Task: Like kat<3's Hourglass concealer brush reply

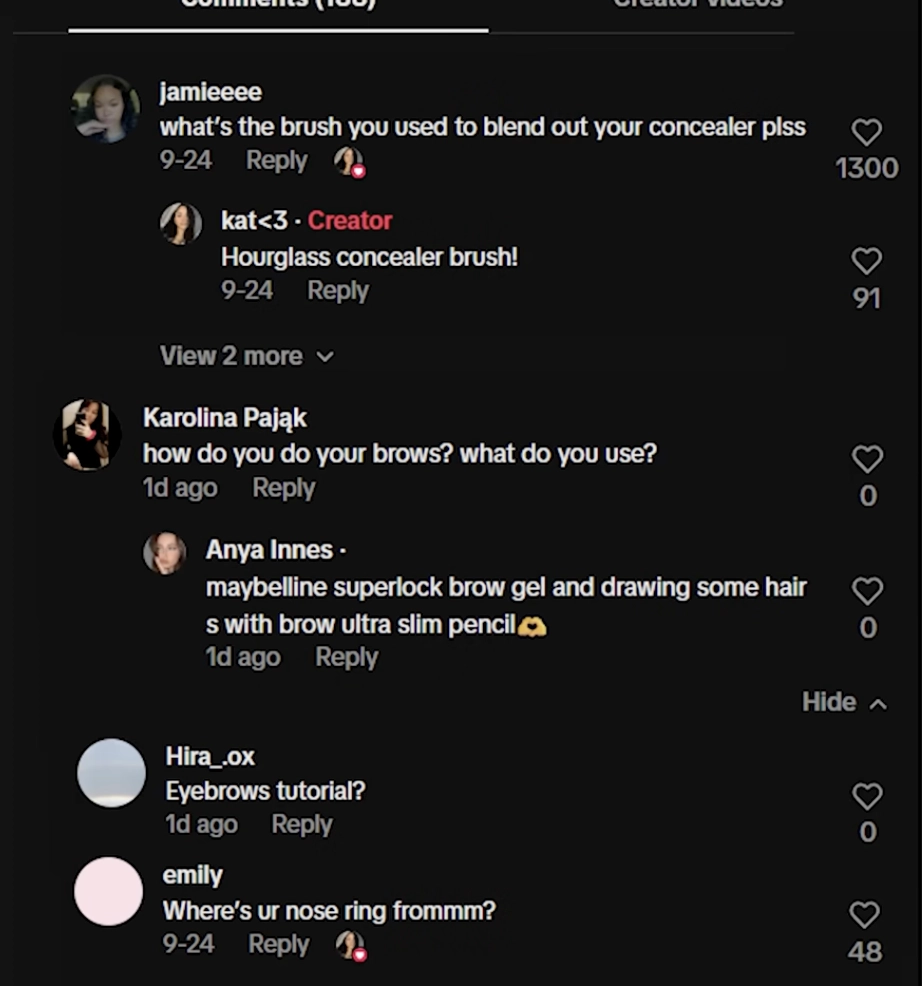Action: tap(867, 261)
